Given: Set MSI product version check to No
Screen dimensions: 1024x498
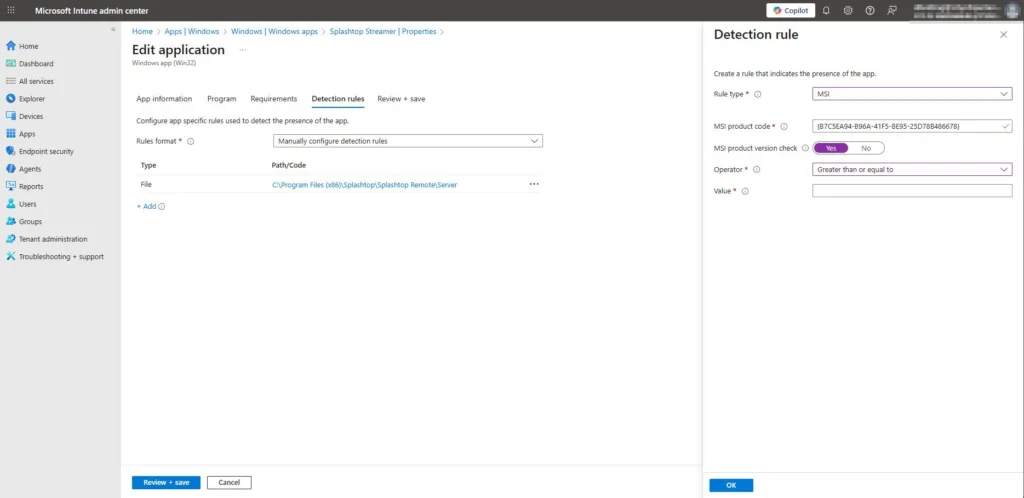Looking at the screenshot, I should [866, 148].
